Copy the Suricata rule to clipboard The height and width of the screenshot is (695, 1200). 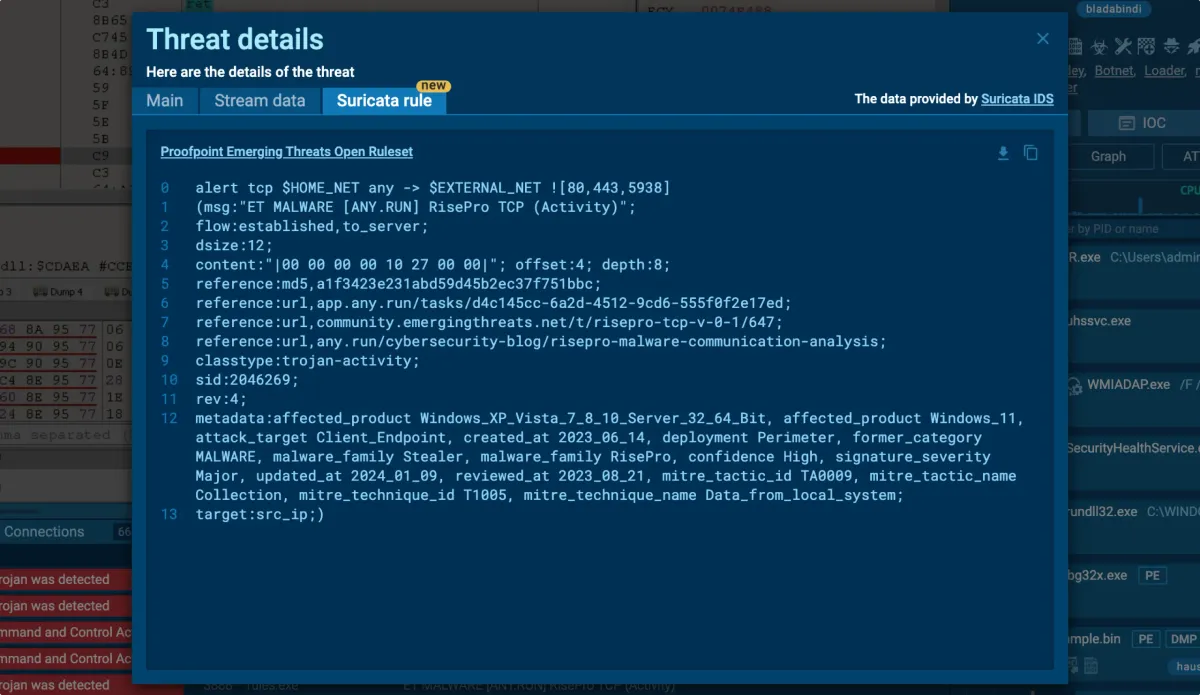pyautogui.click(x=1031, y=153)
